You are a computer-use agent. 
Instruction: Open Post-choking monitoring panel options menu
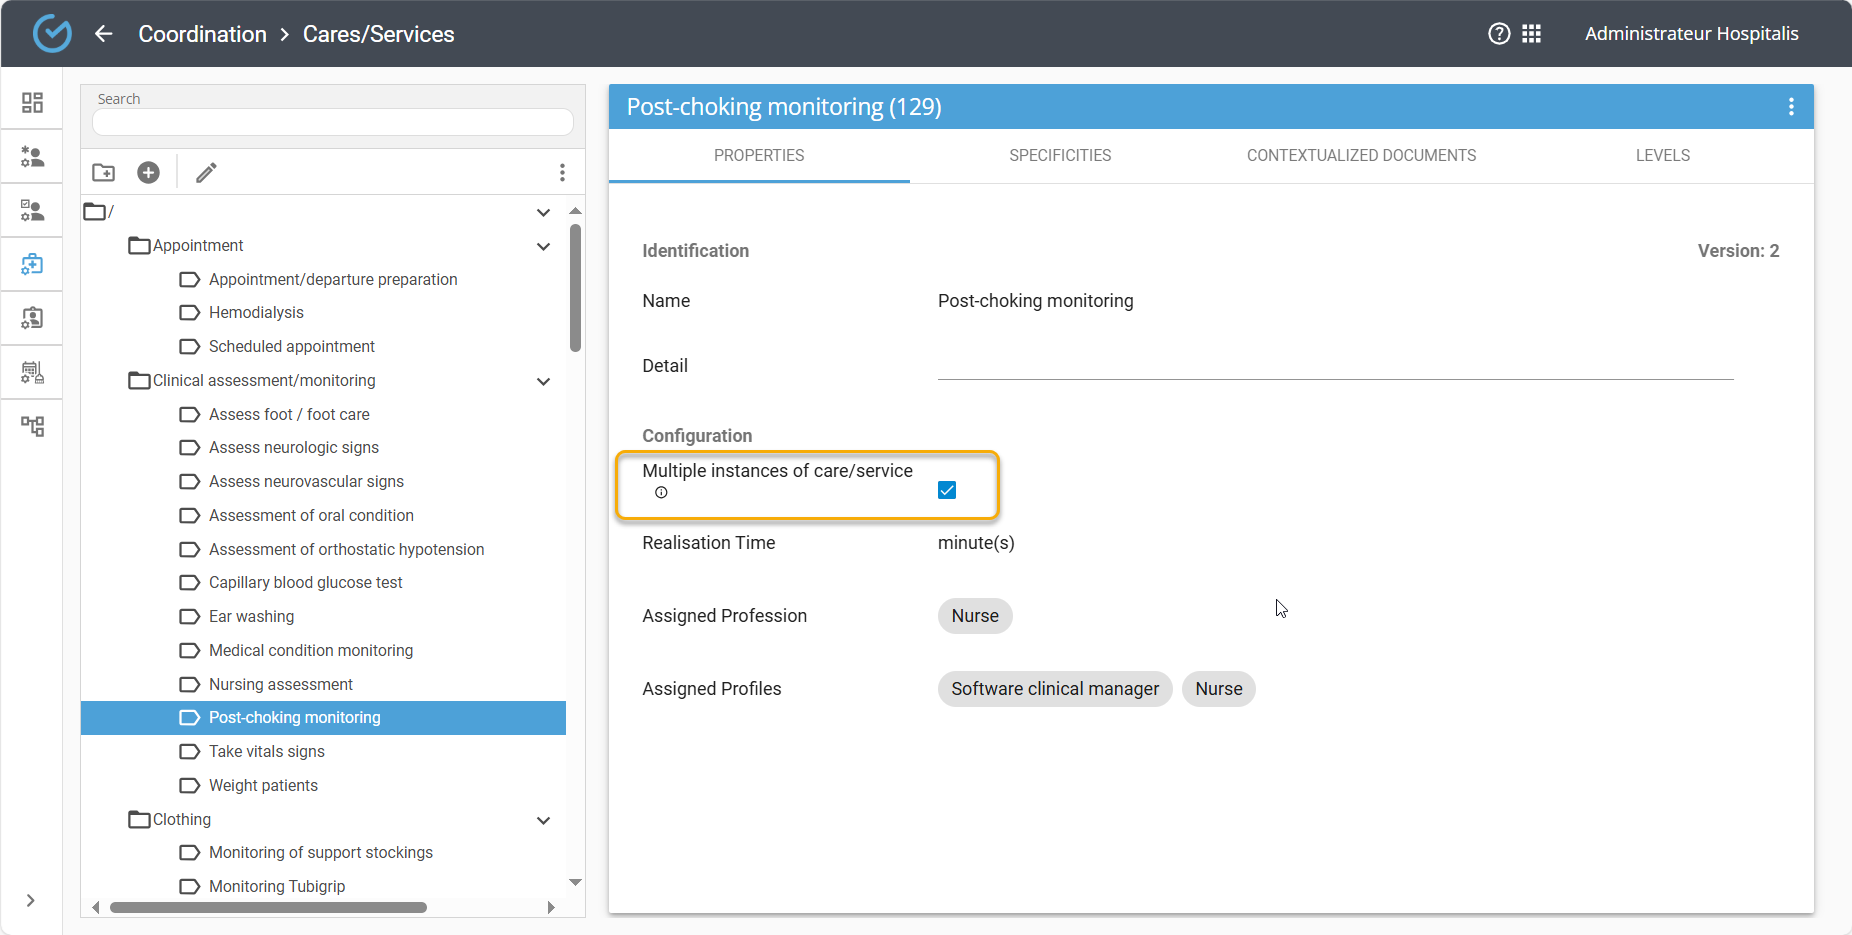click(x=1790, y=107)
